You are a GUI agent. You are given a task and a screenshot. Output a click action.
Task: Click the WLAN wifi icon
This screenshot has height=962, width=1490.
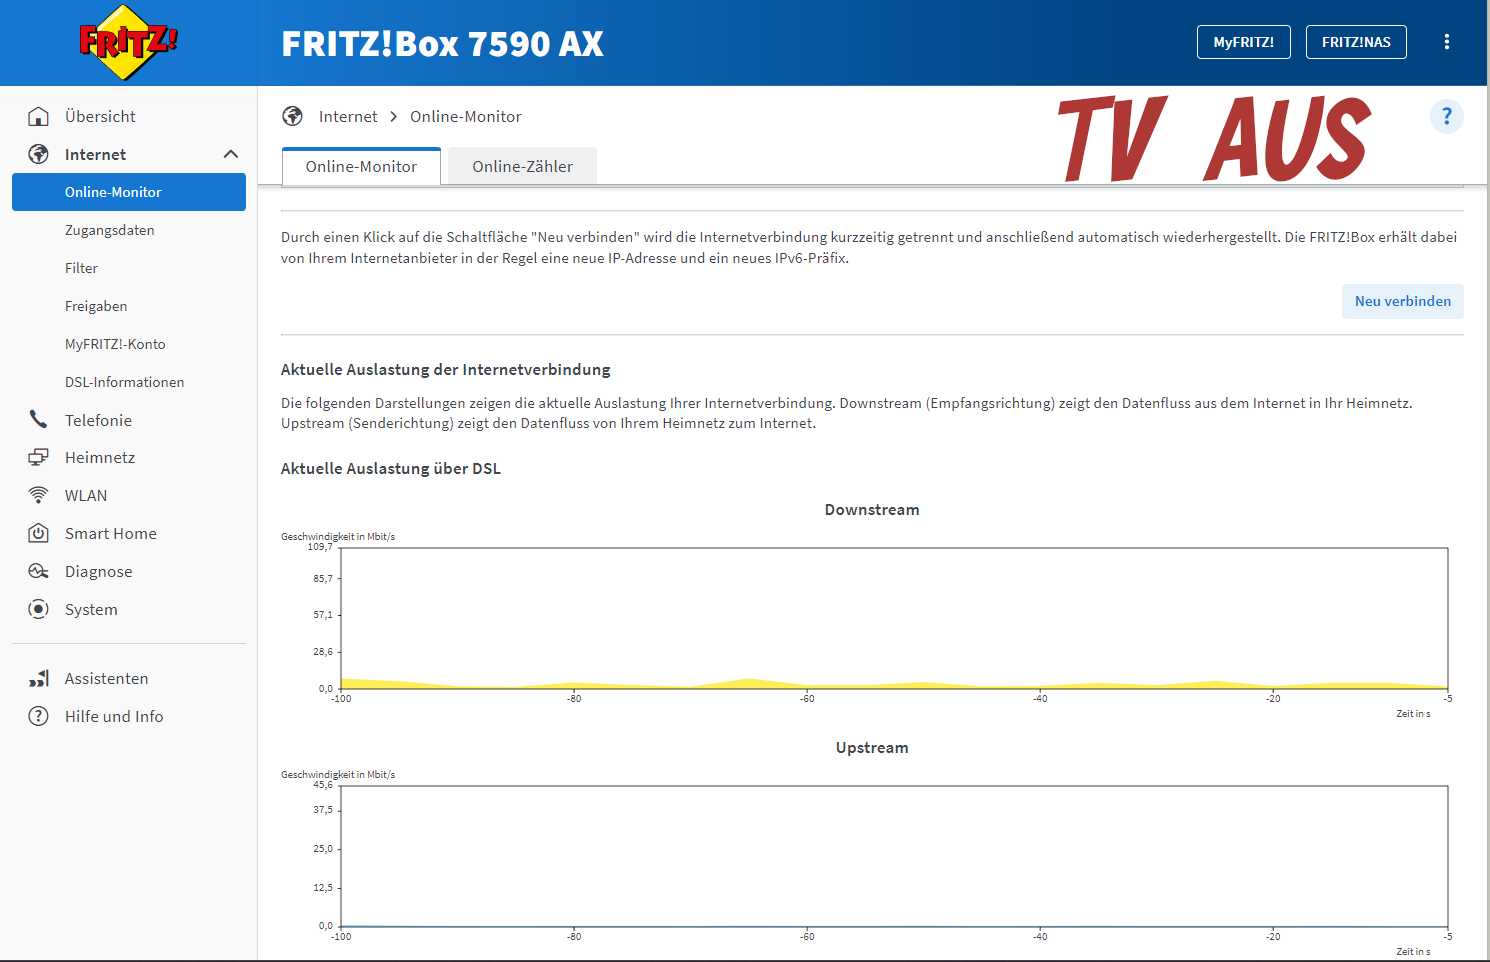[x=38, y=495]
